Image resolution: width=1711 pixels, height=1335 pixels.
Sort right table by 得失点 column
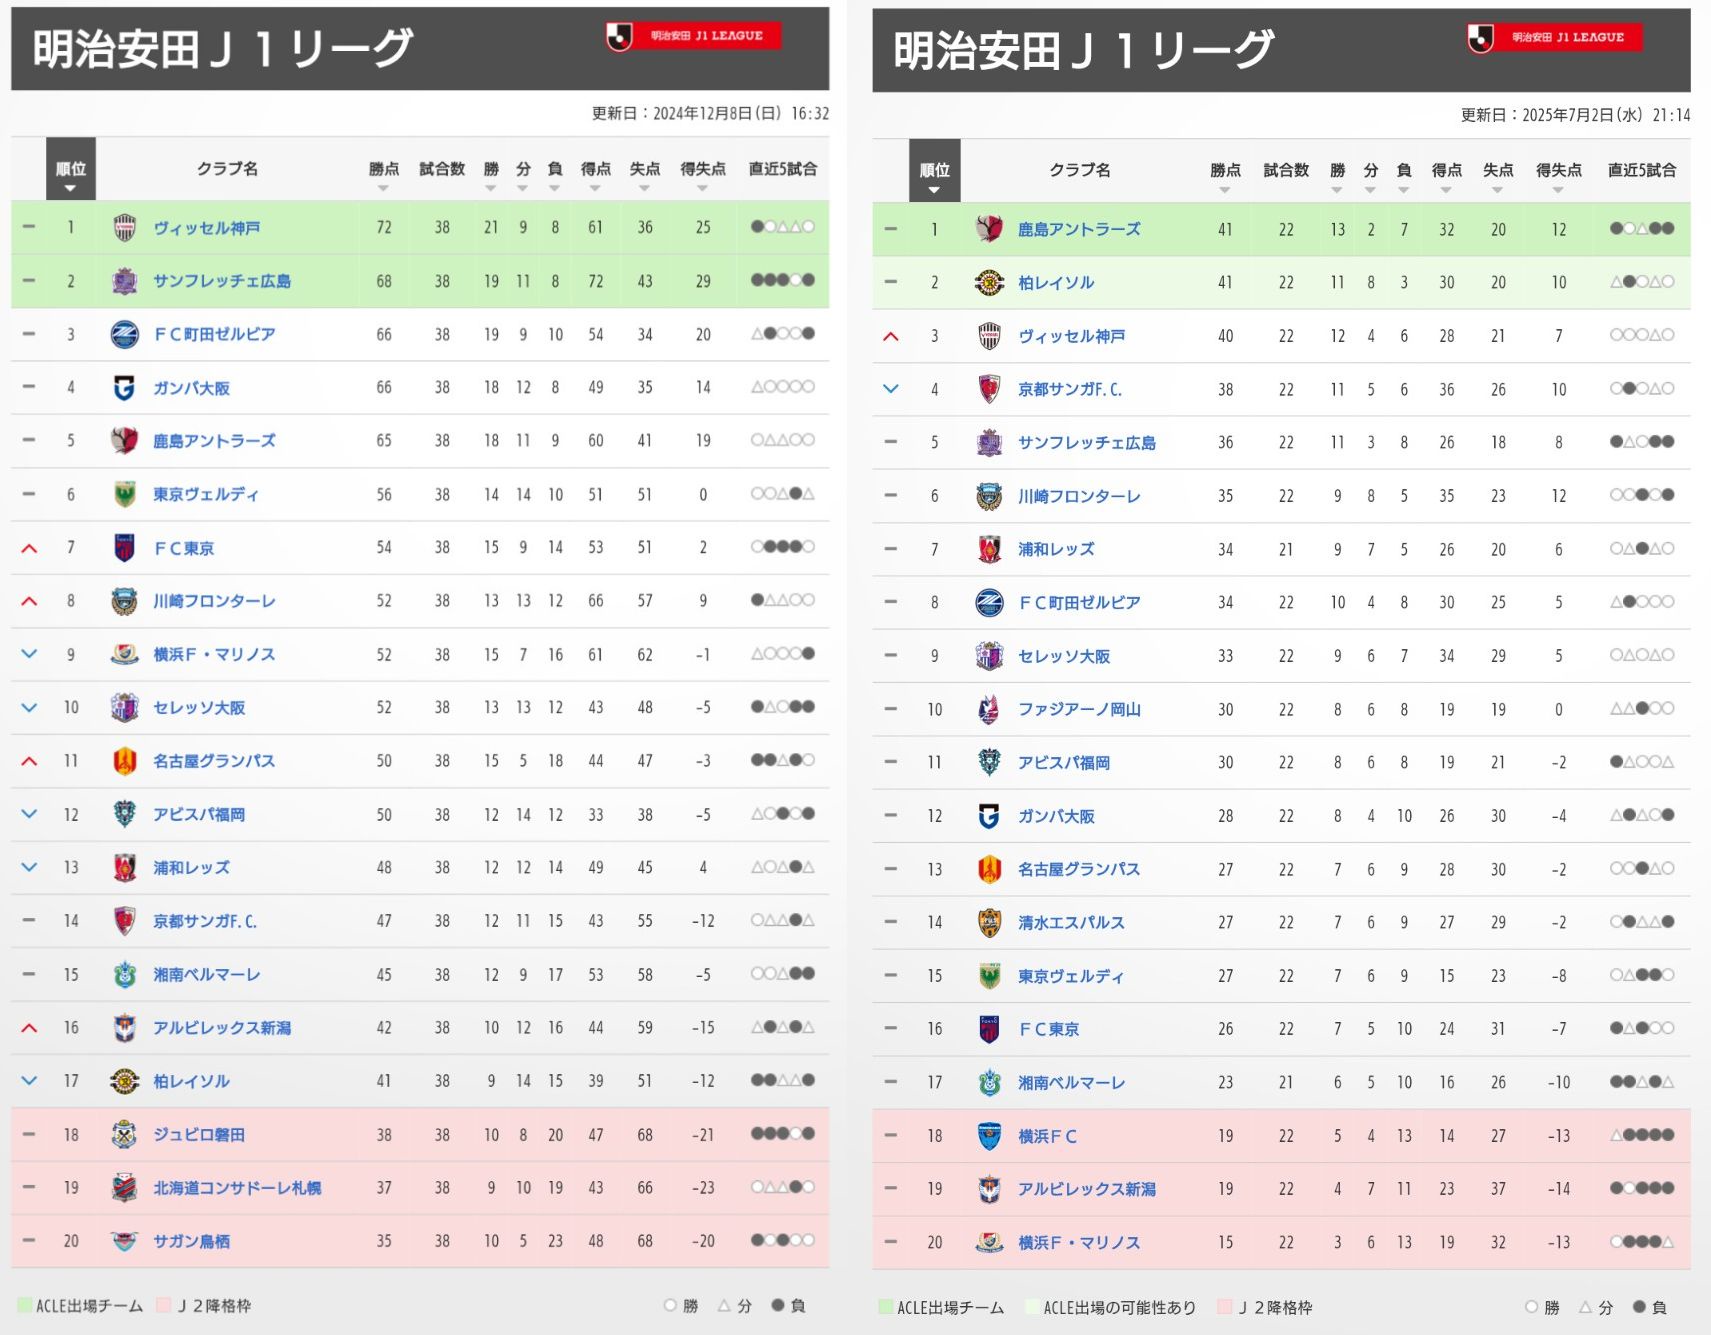click(1558, 177)
